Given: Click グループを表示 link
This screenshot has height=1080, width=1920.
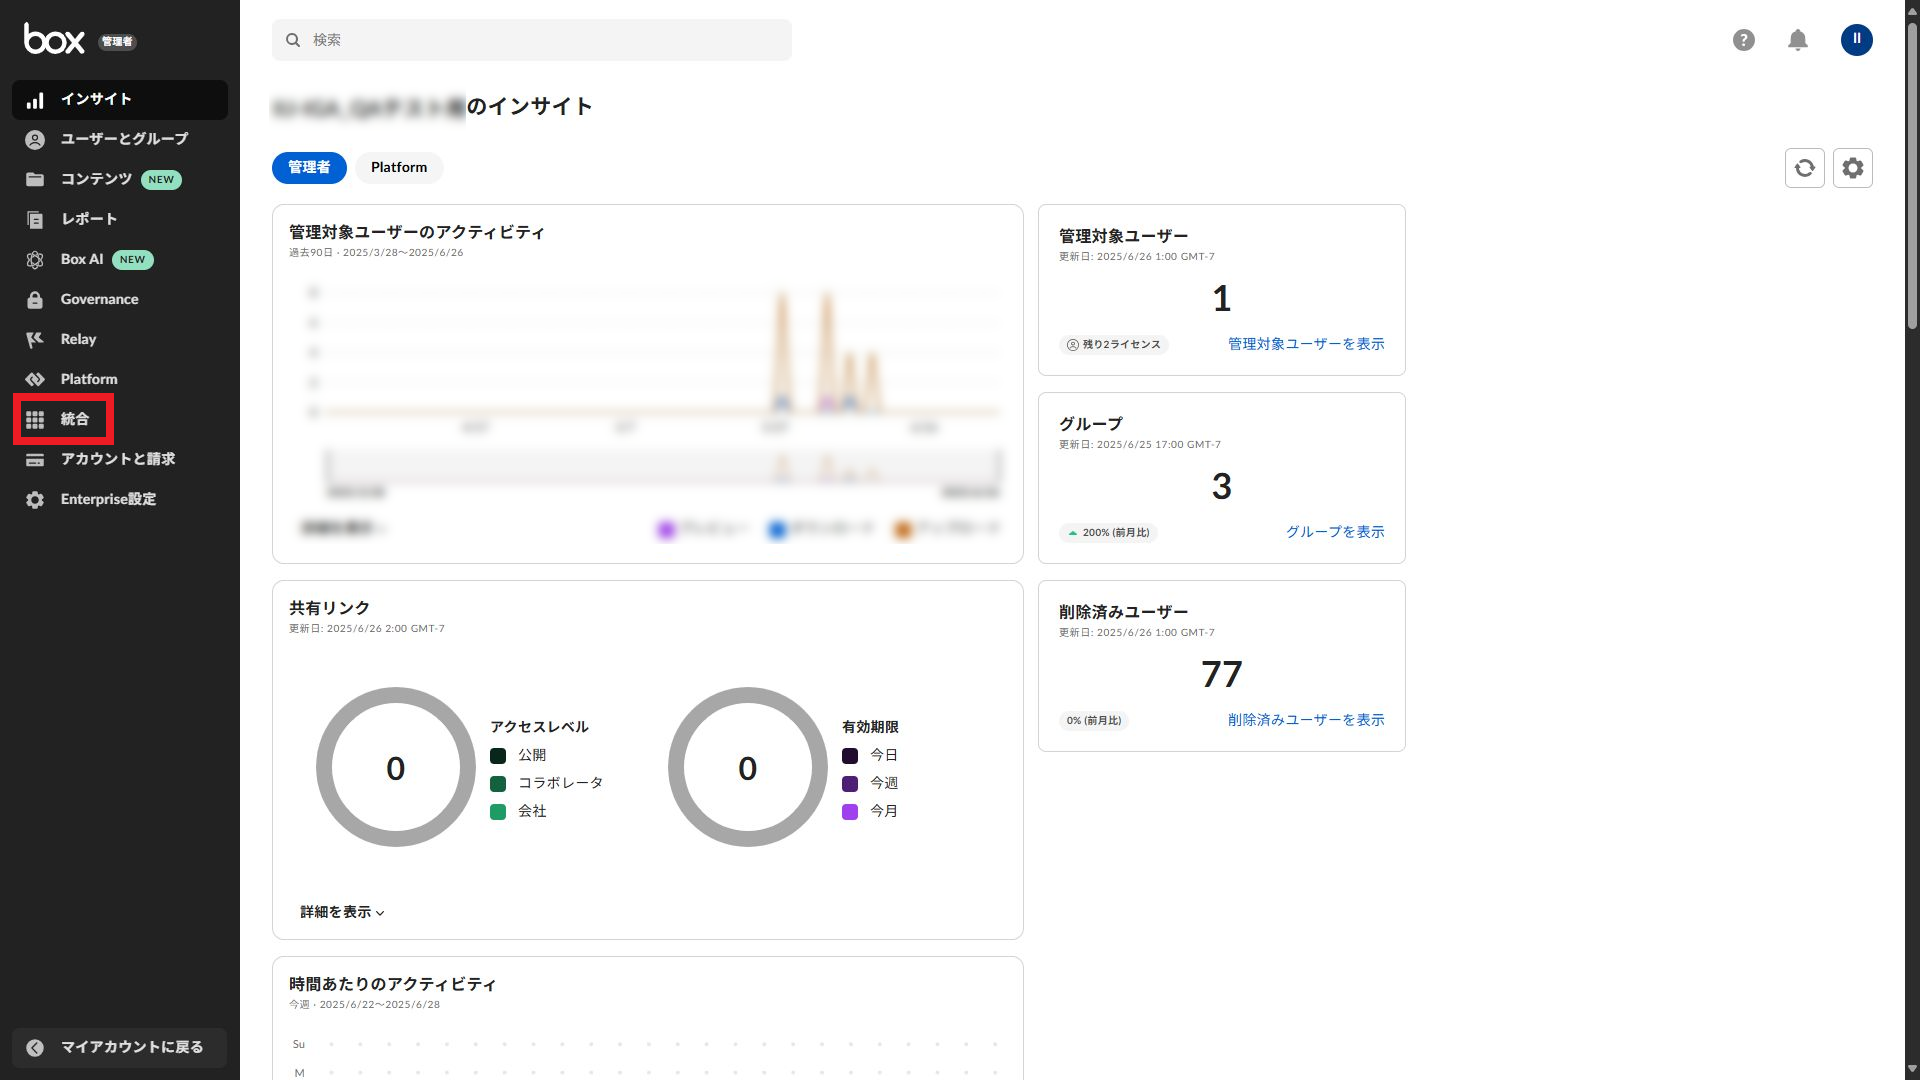Looking at the screenshot, I should (1334, 532).
